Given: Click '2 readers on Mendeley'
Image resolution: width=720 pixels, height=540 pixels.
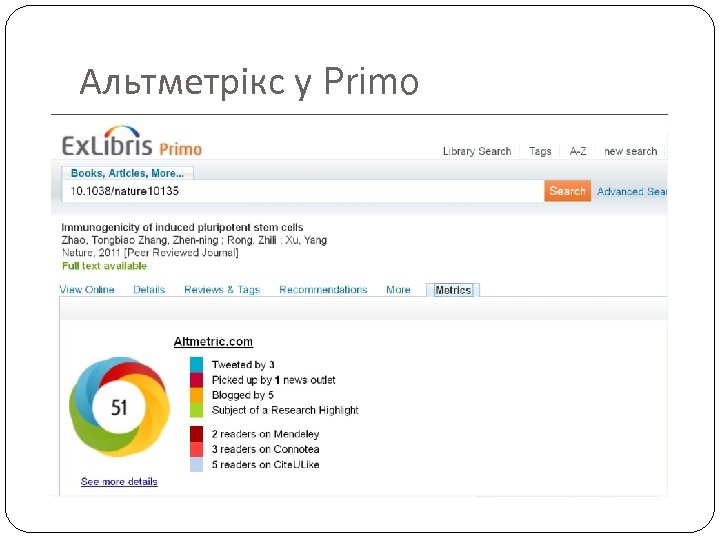Looking at the screenshot, I should (265, 434).
